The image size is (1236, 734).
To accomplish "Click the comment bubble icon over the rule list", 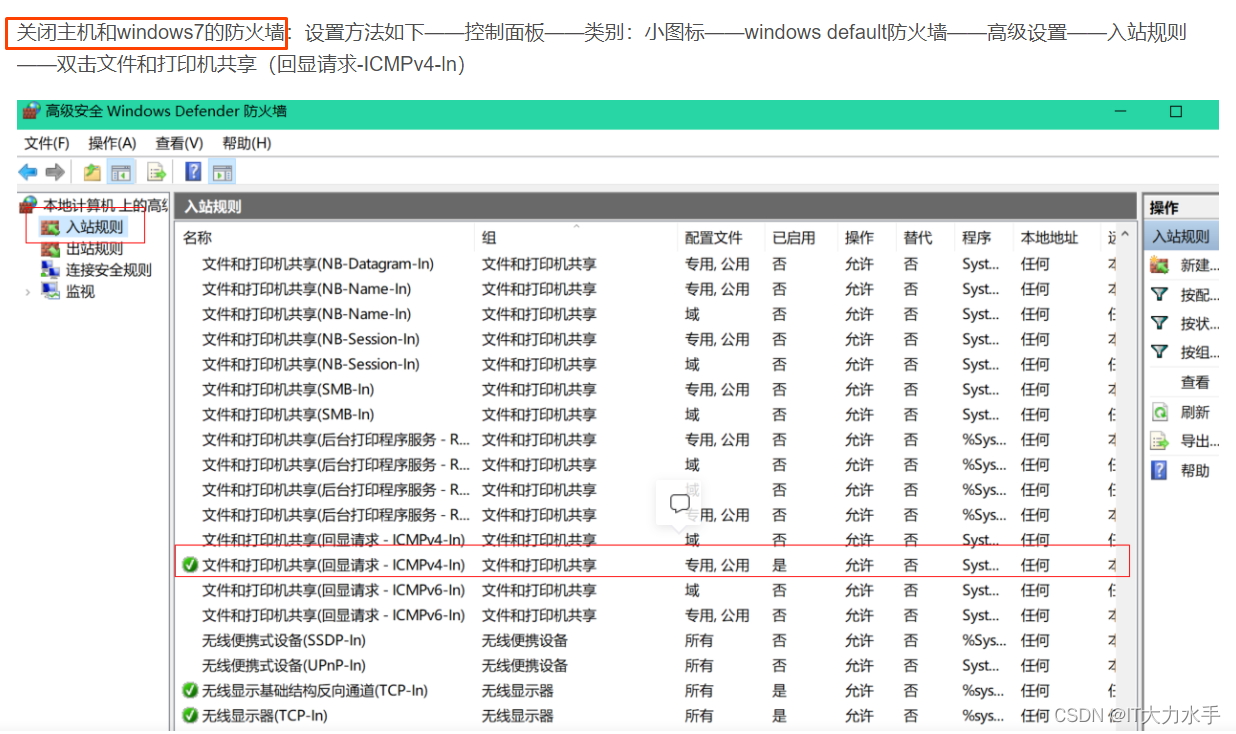I will tap(680, 504).
